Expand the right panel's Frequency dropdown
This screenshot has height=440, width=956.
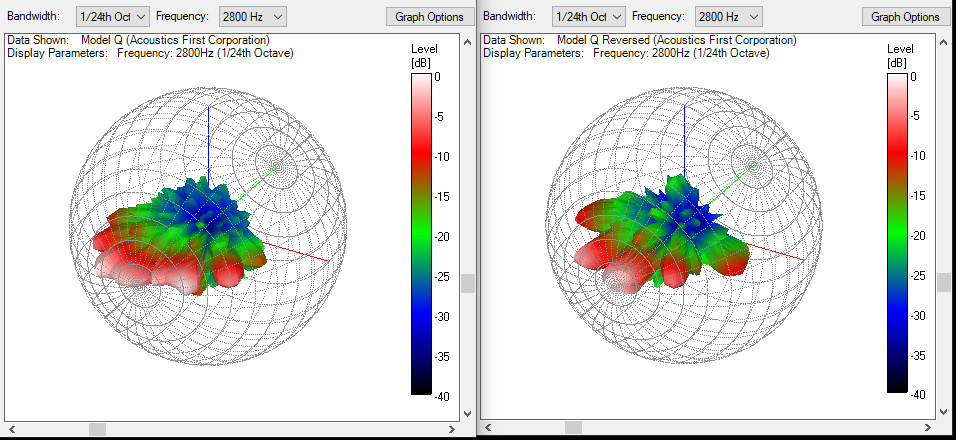tap(728, 17)
